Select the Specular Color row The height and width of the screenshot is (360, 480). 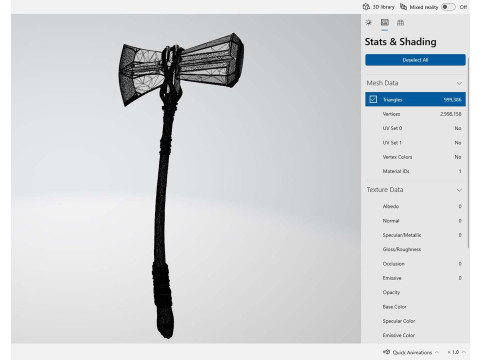[415, 321]
